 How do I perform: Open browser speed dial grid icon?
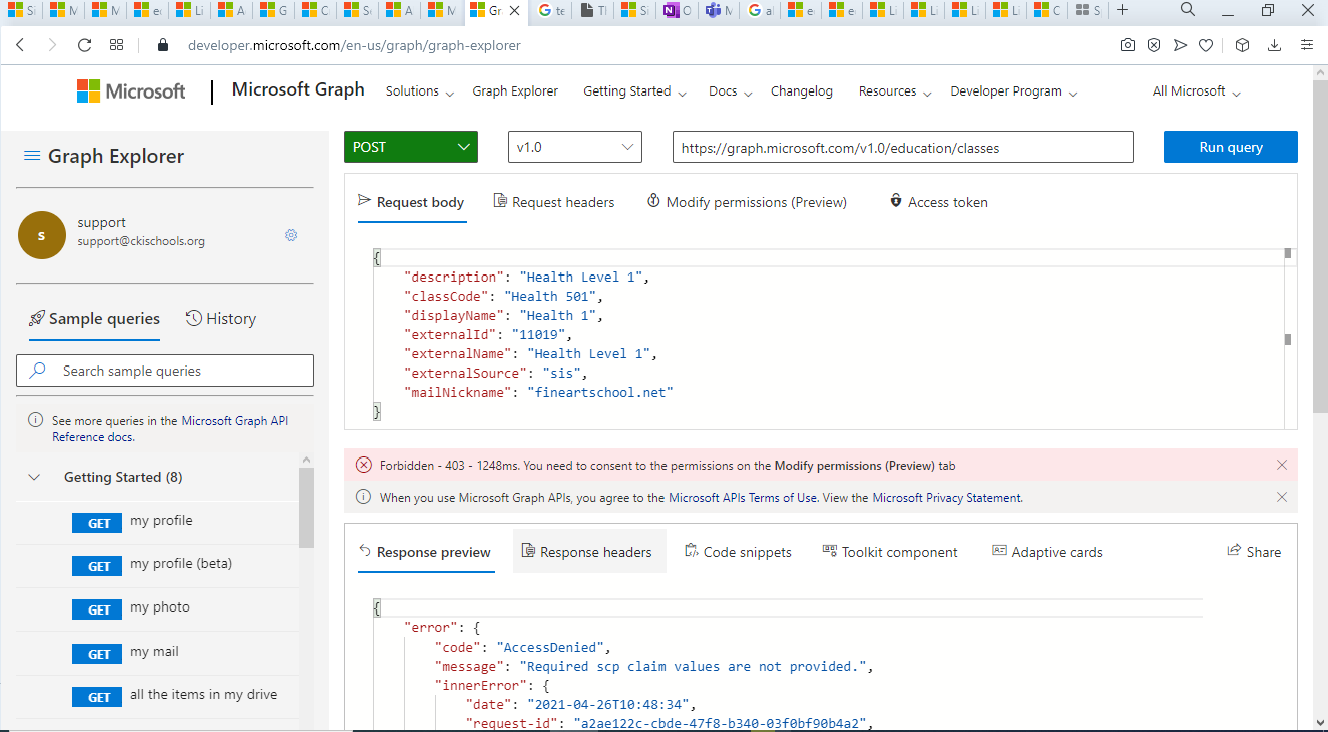point(116,45)
